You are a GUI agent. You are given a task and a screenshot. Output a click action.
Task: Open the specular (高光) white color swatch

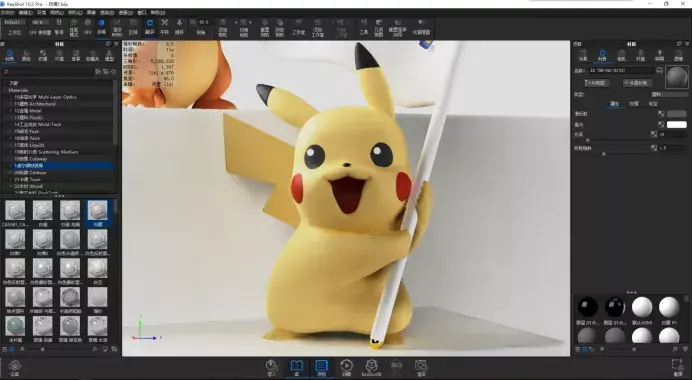click(x=677, y=125)
